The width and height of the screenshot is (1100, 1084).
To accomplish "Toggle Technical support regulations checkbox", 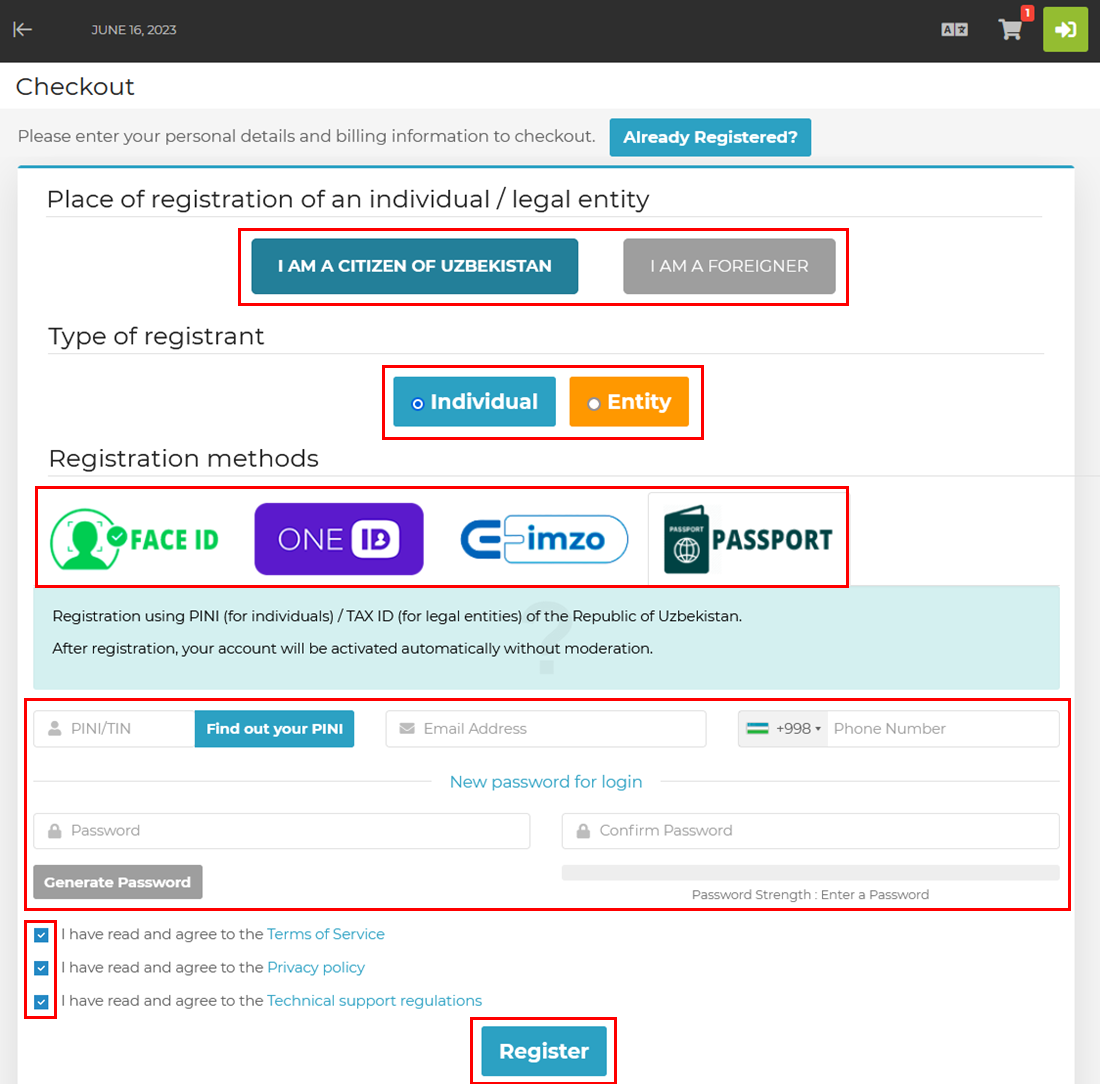I will 41,1002.
